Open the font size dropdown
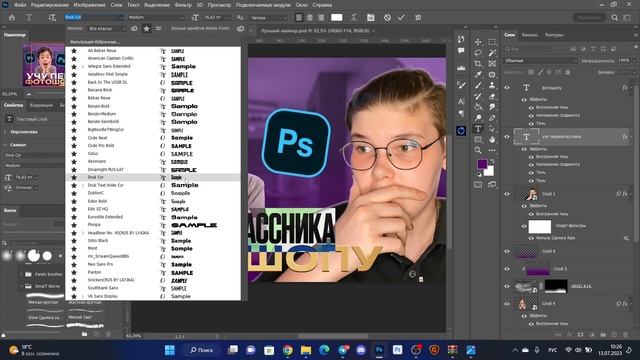Viewport: 640px width, 360px height. tap(229, 18)
